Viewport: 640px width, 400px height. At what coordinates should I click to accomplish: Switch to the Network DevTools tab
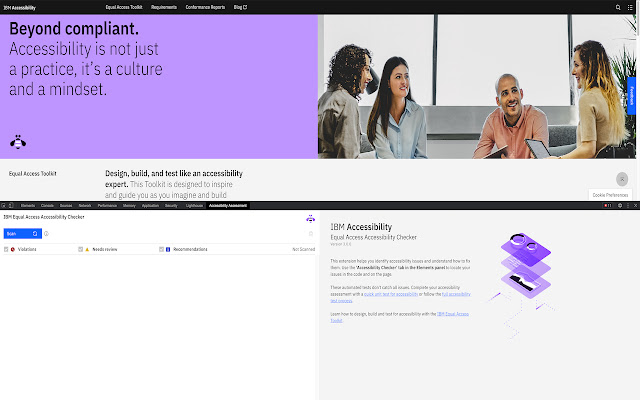[85, 205]
